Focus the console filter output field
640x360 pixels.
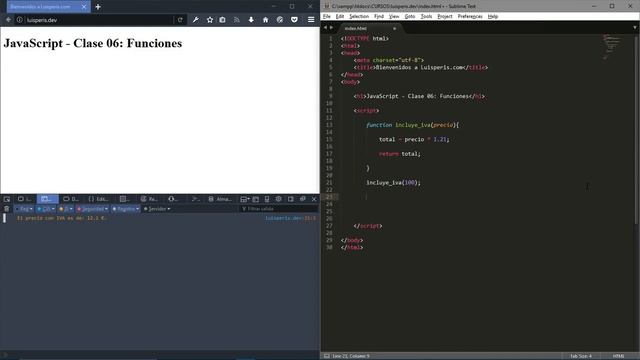coord(278,209)
